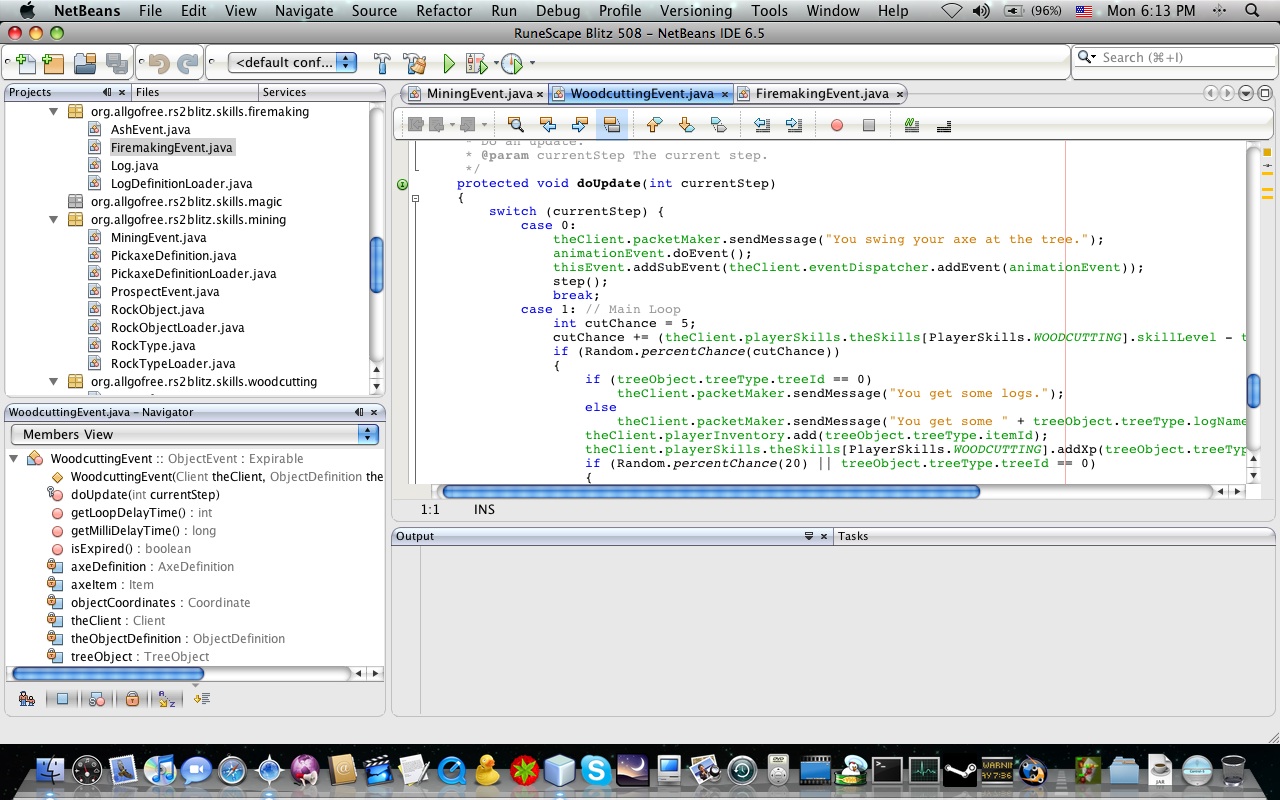The height and width of the screenshot is (800, 1280).
Task: Click Clean and Build hammer-with-broom icon
Action: [x=415, y=63]
